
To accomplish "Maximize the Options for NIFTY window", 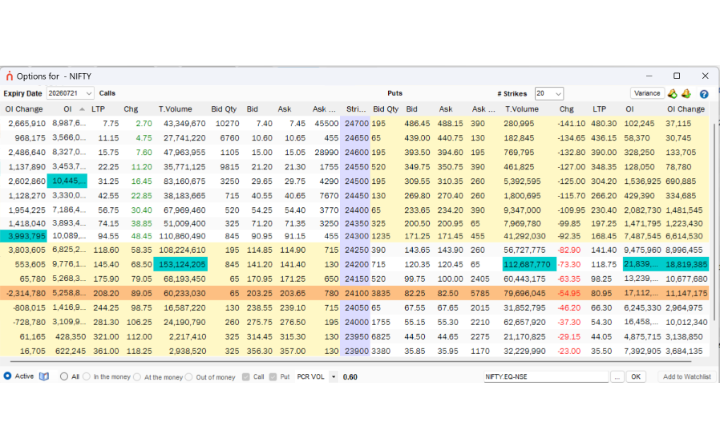I will 676,76.
